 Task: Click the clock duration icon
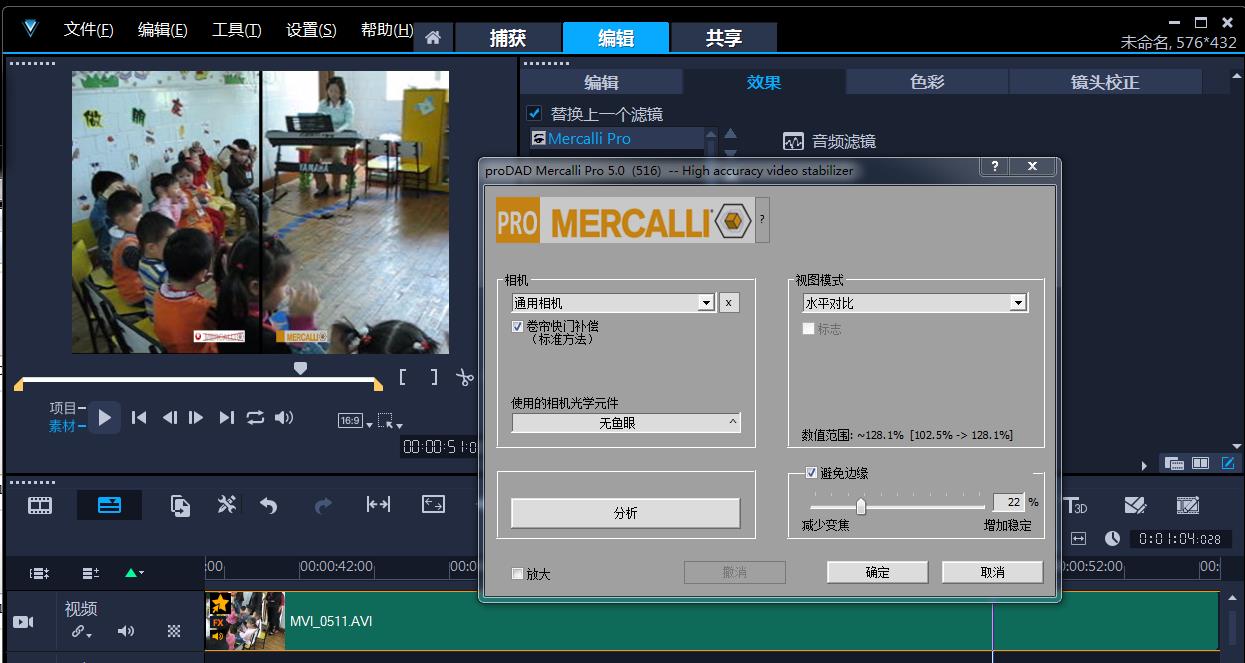pos(1112,538)
